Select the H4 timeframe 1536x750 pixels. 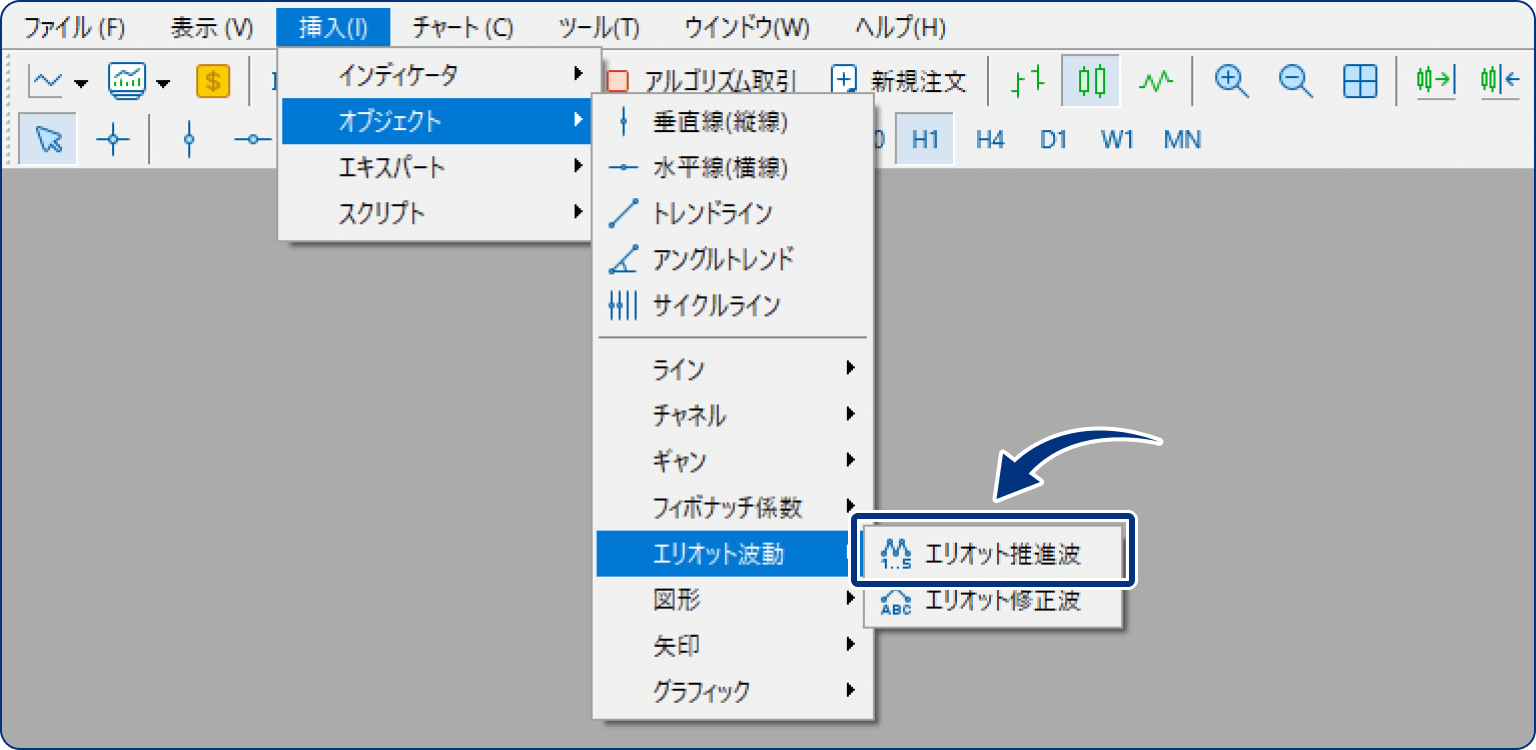(990, 139)
